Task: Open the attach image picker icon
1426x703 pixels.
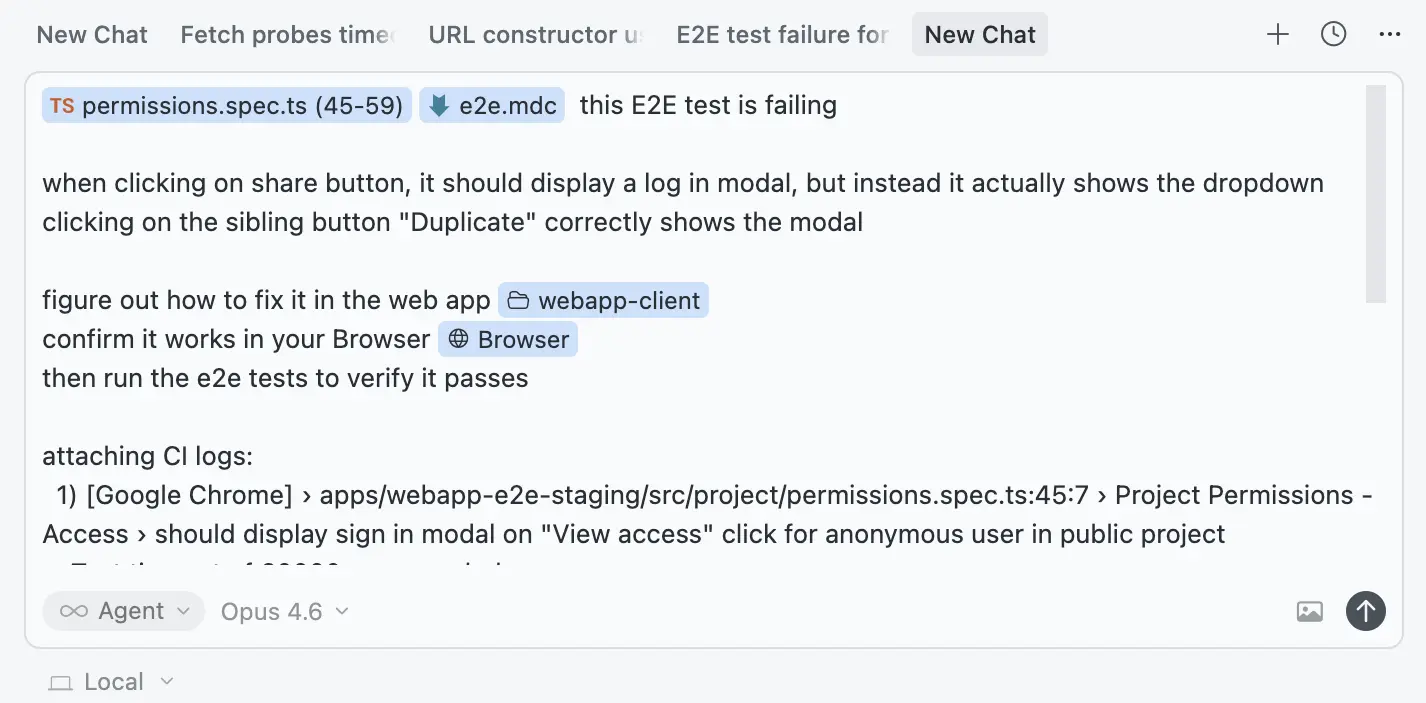Action: click(1309, 610)
